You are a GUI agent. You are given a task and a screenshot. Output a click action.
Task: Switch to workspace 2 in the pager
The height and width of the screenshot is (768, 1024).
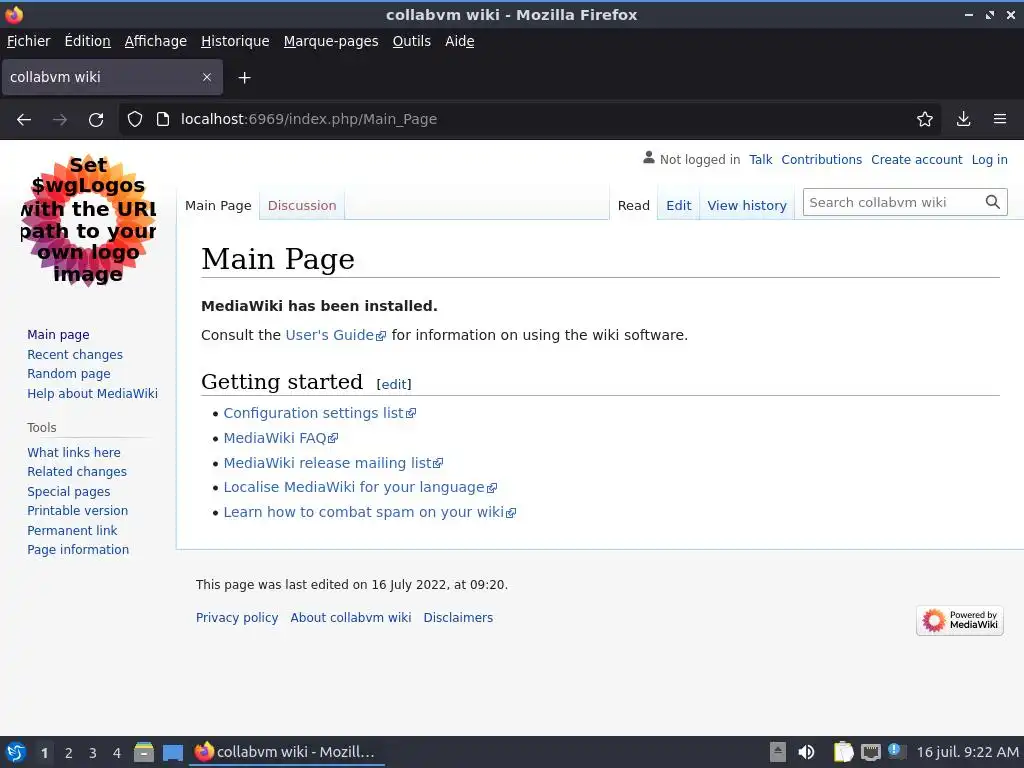69,753
